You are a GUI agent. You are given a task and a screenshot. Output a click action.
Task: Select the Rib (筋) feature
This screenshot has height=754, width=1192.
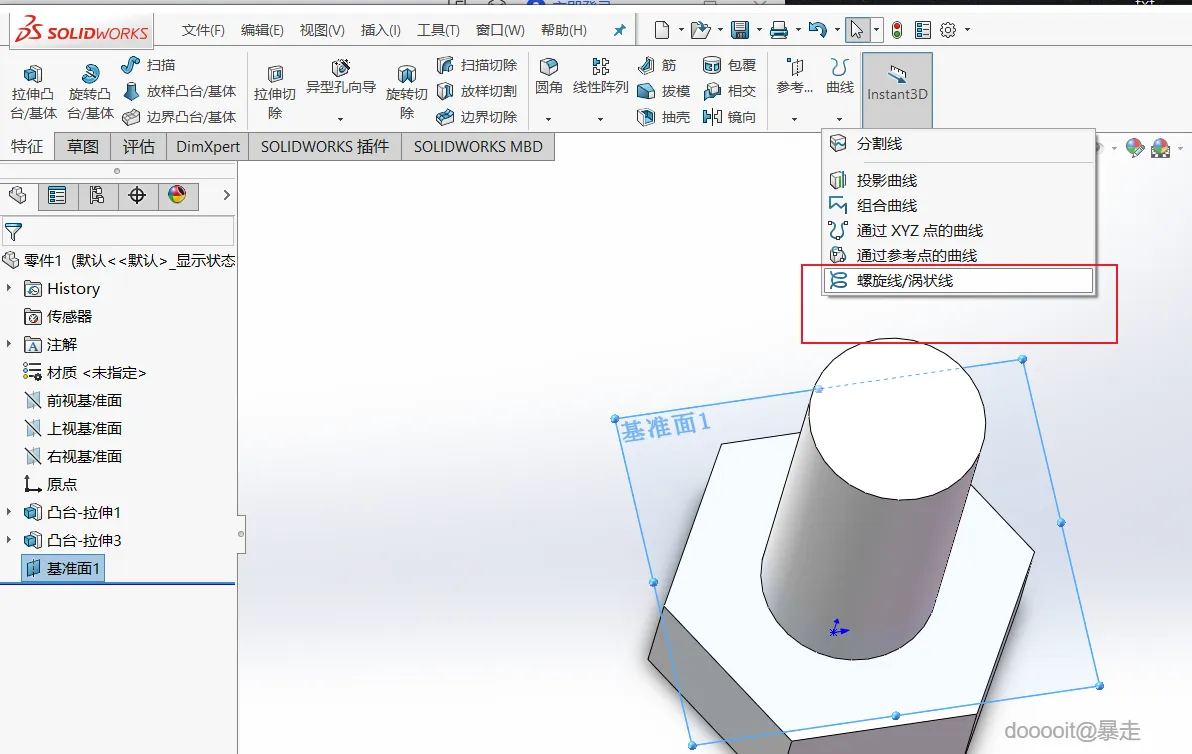(x=658, y=65)
